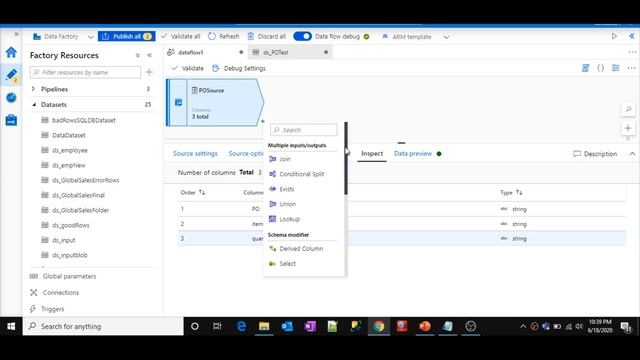Open the dataflow settings sliders icon

pyautogui.click(x=616, y=68)
